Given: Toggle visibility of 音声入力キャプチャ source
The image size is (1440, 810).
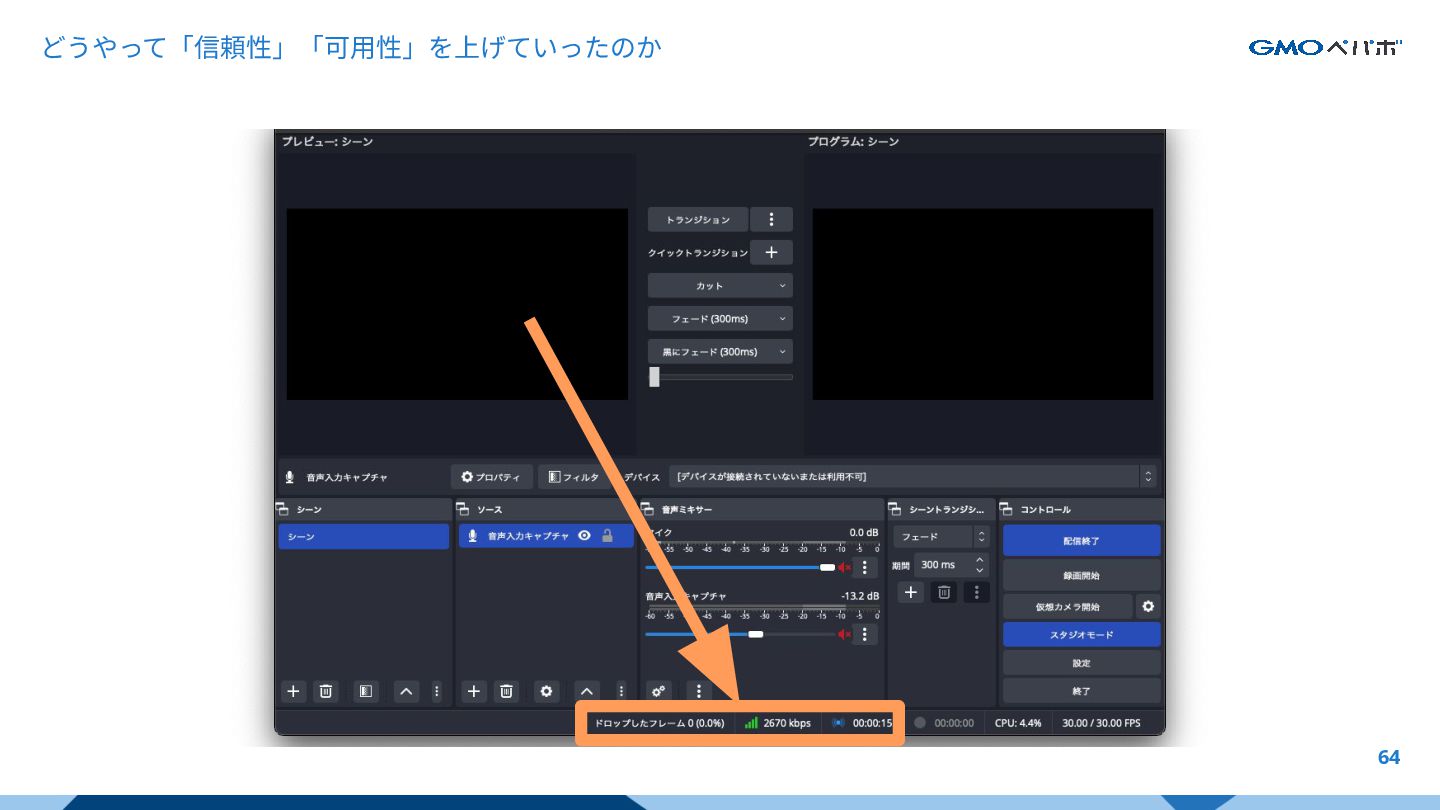Looking at the screenshot, I should [x=585, y=536].
